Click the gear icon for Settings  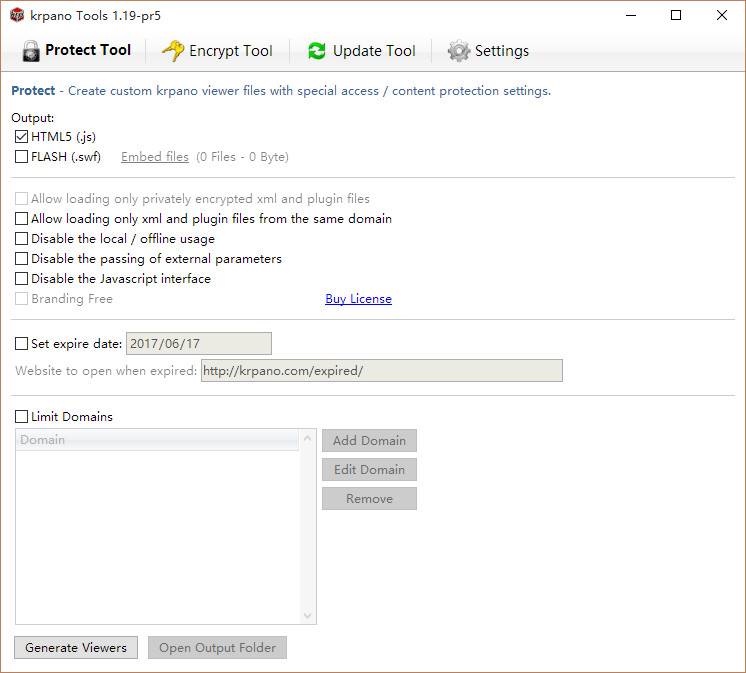[459, 51]
